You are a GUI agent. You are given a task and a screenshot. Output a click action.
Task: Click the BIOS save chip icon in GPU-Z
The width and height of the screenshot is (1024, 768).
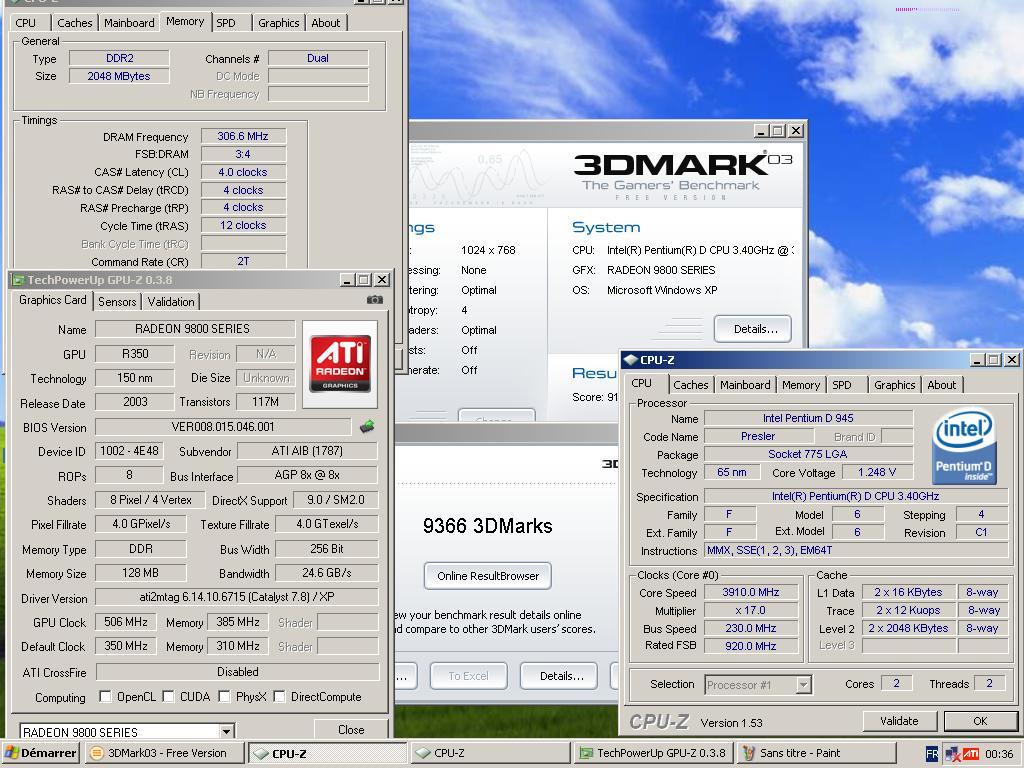367,427
